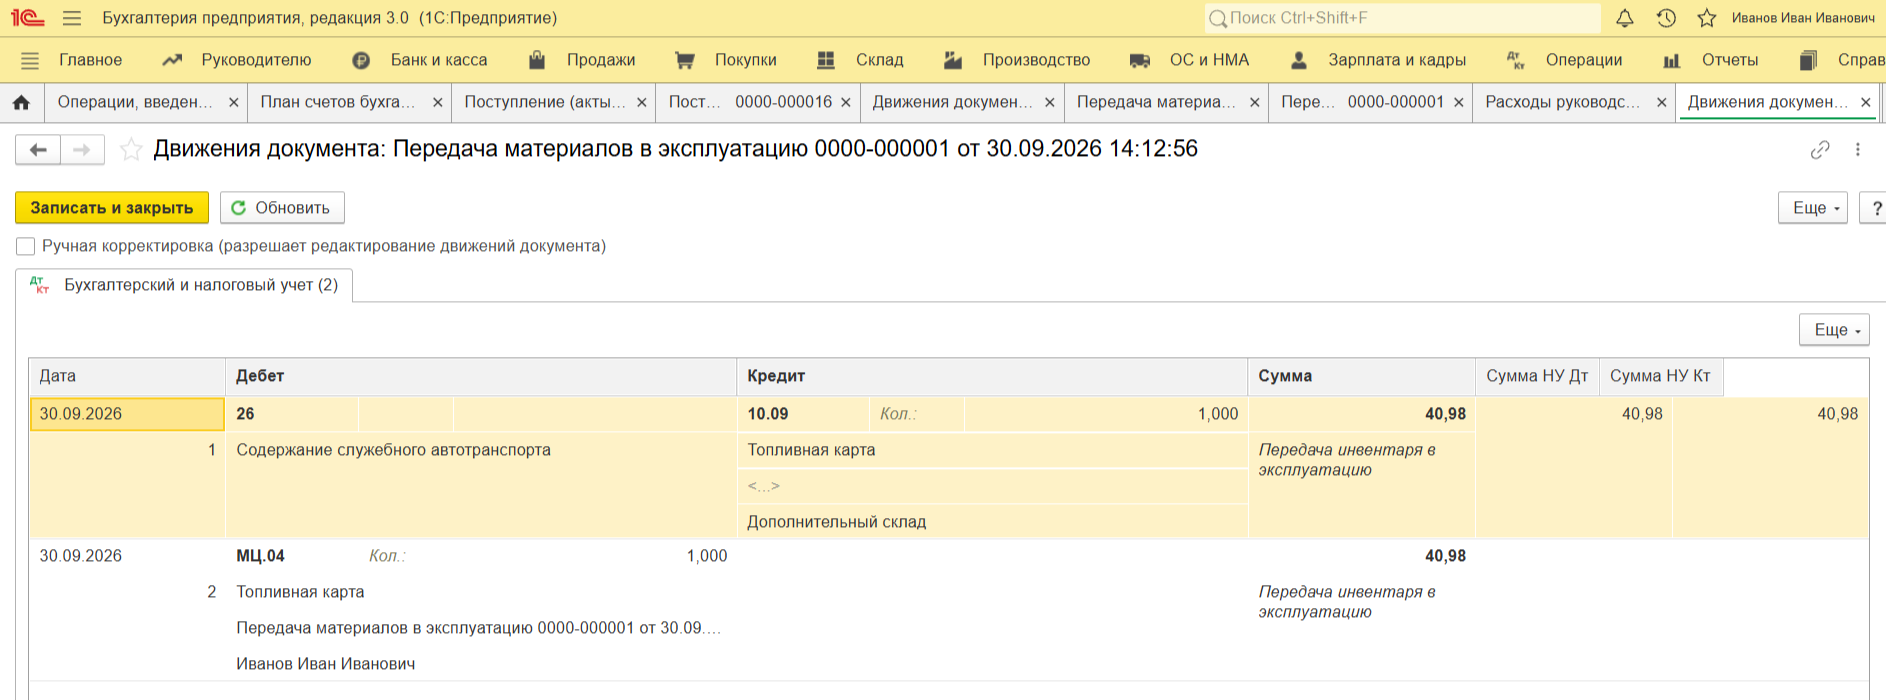
Task: Close the Операции, введенные tab
Action: point(233,102)
